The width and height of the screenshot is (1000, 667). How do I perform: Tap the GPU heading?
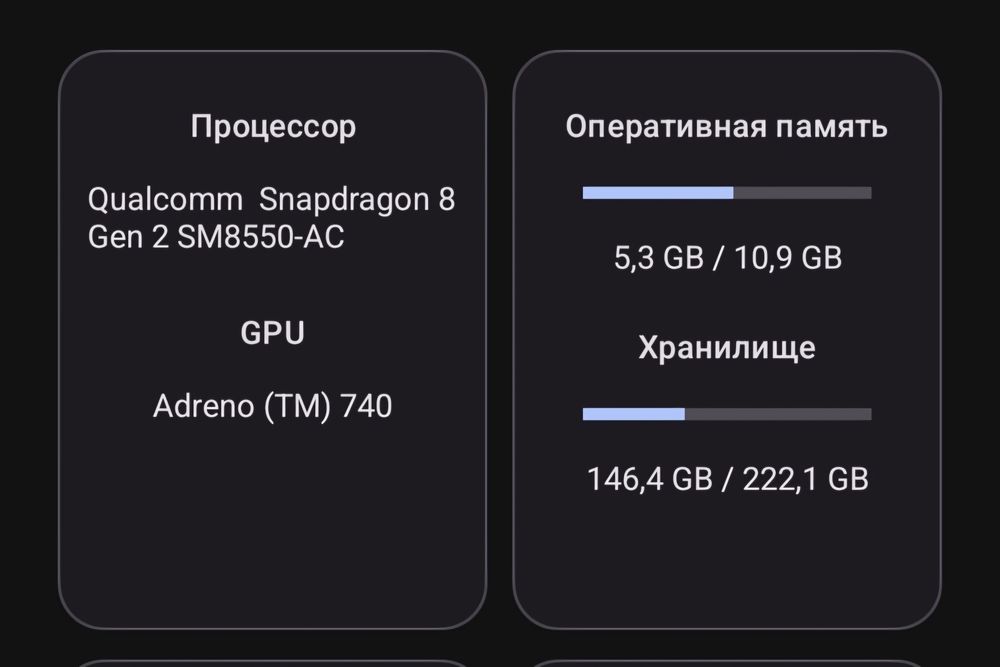click(272, 333)
